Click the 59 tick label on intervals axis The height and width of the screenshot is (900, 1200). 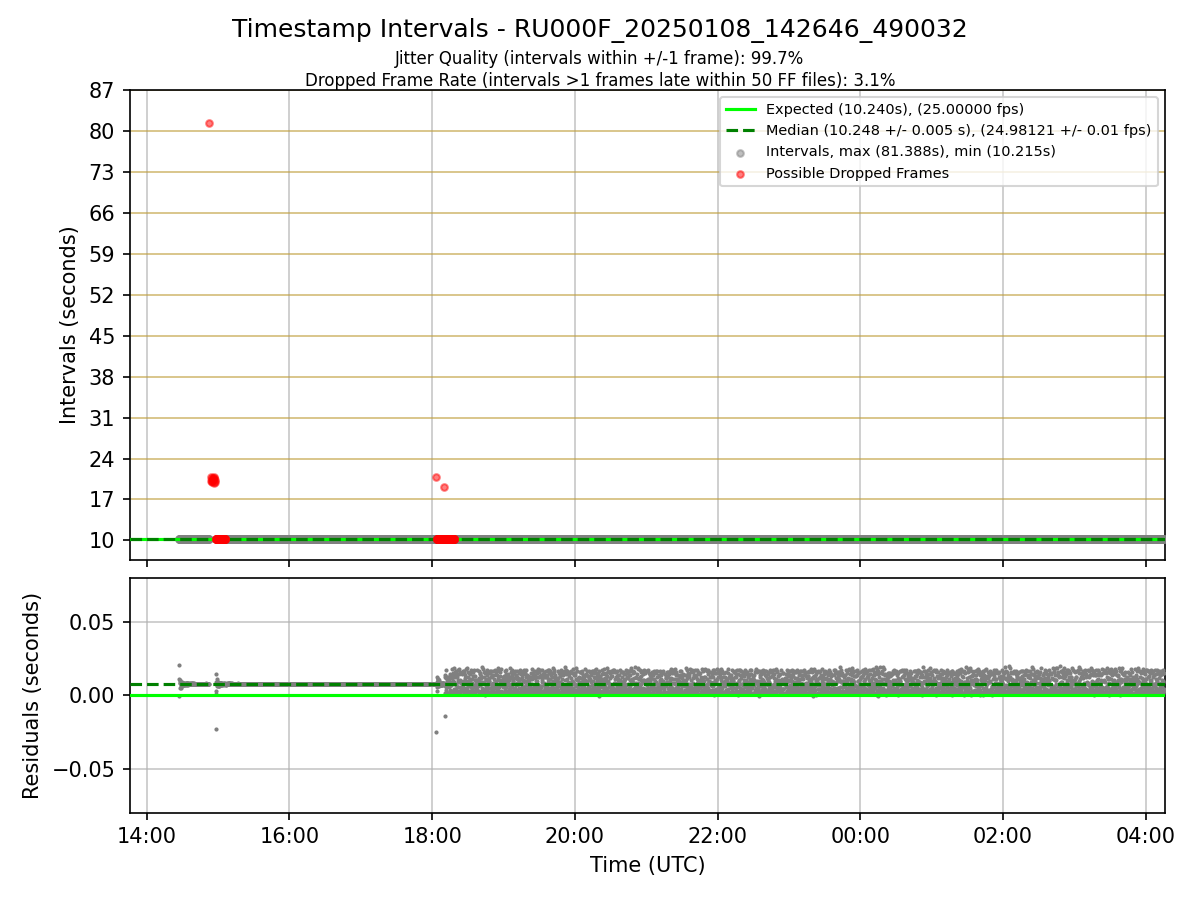pos(103,254)
